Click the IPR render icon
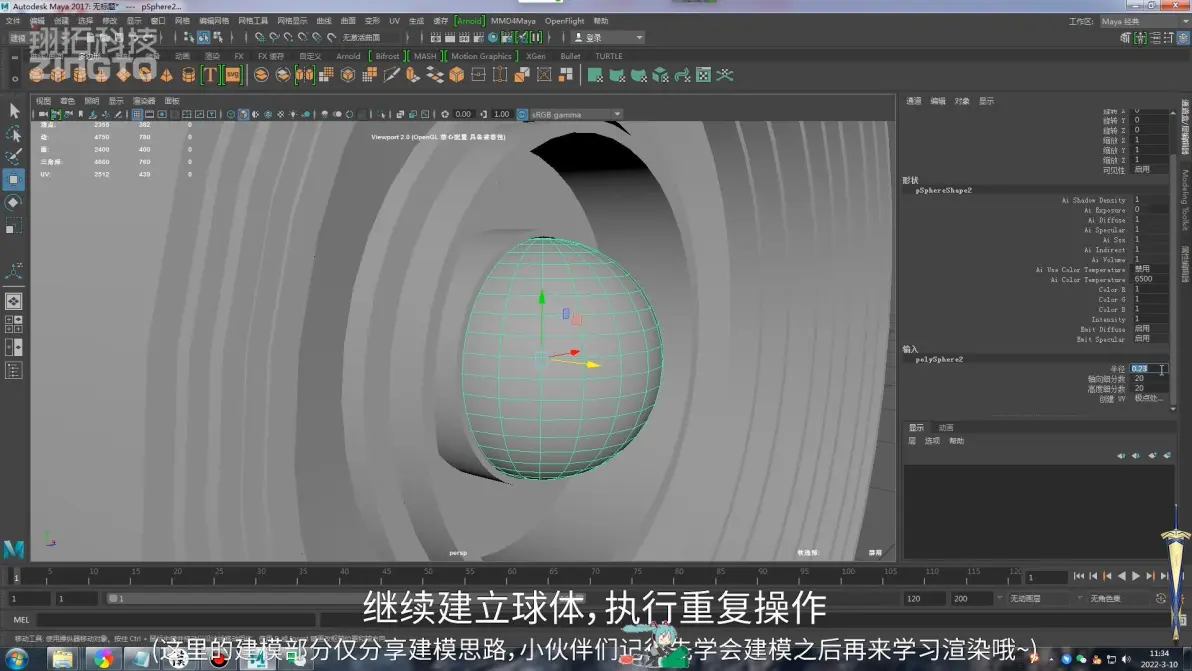 pyautogui.click(x=464, y=37)
